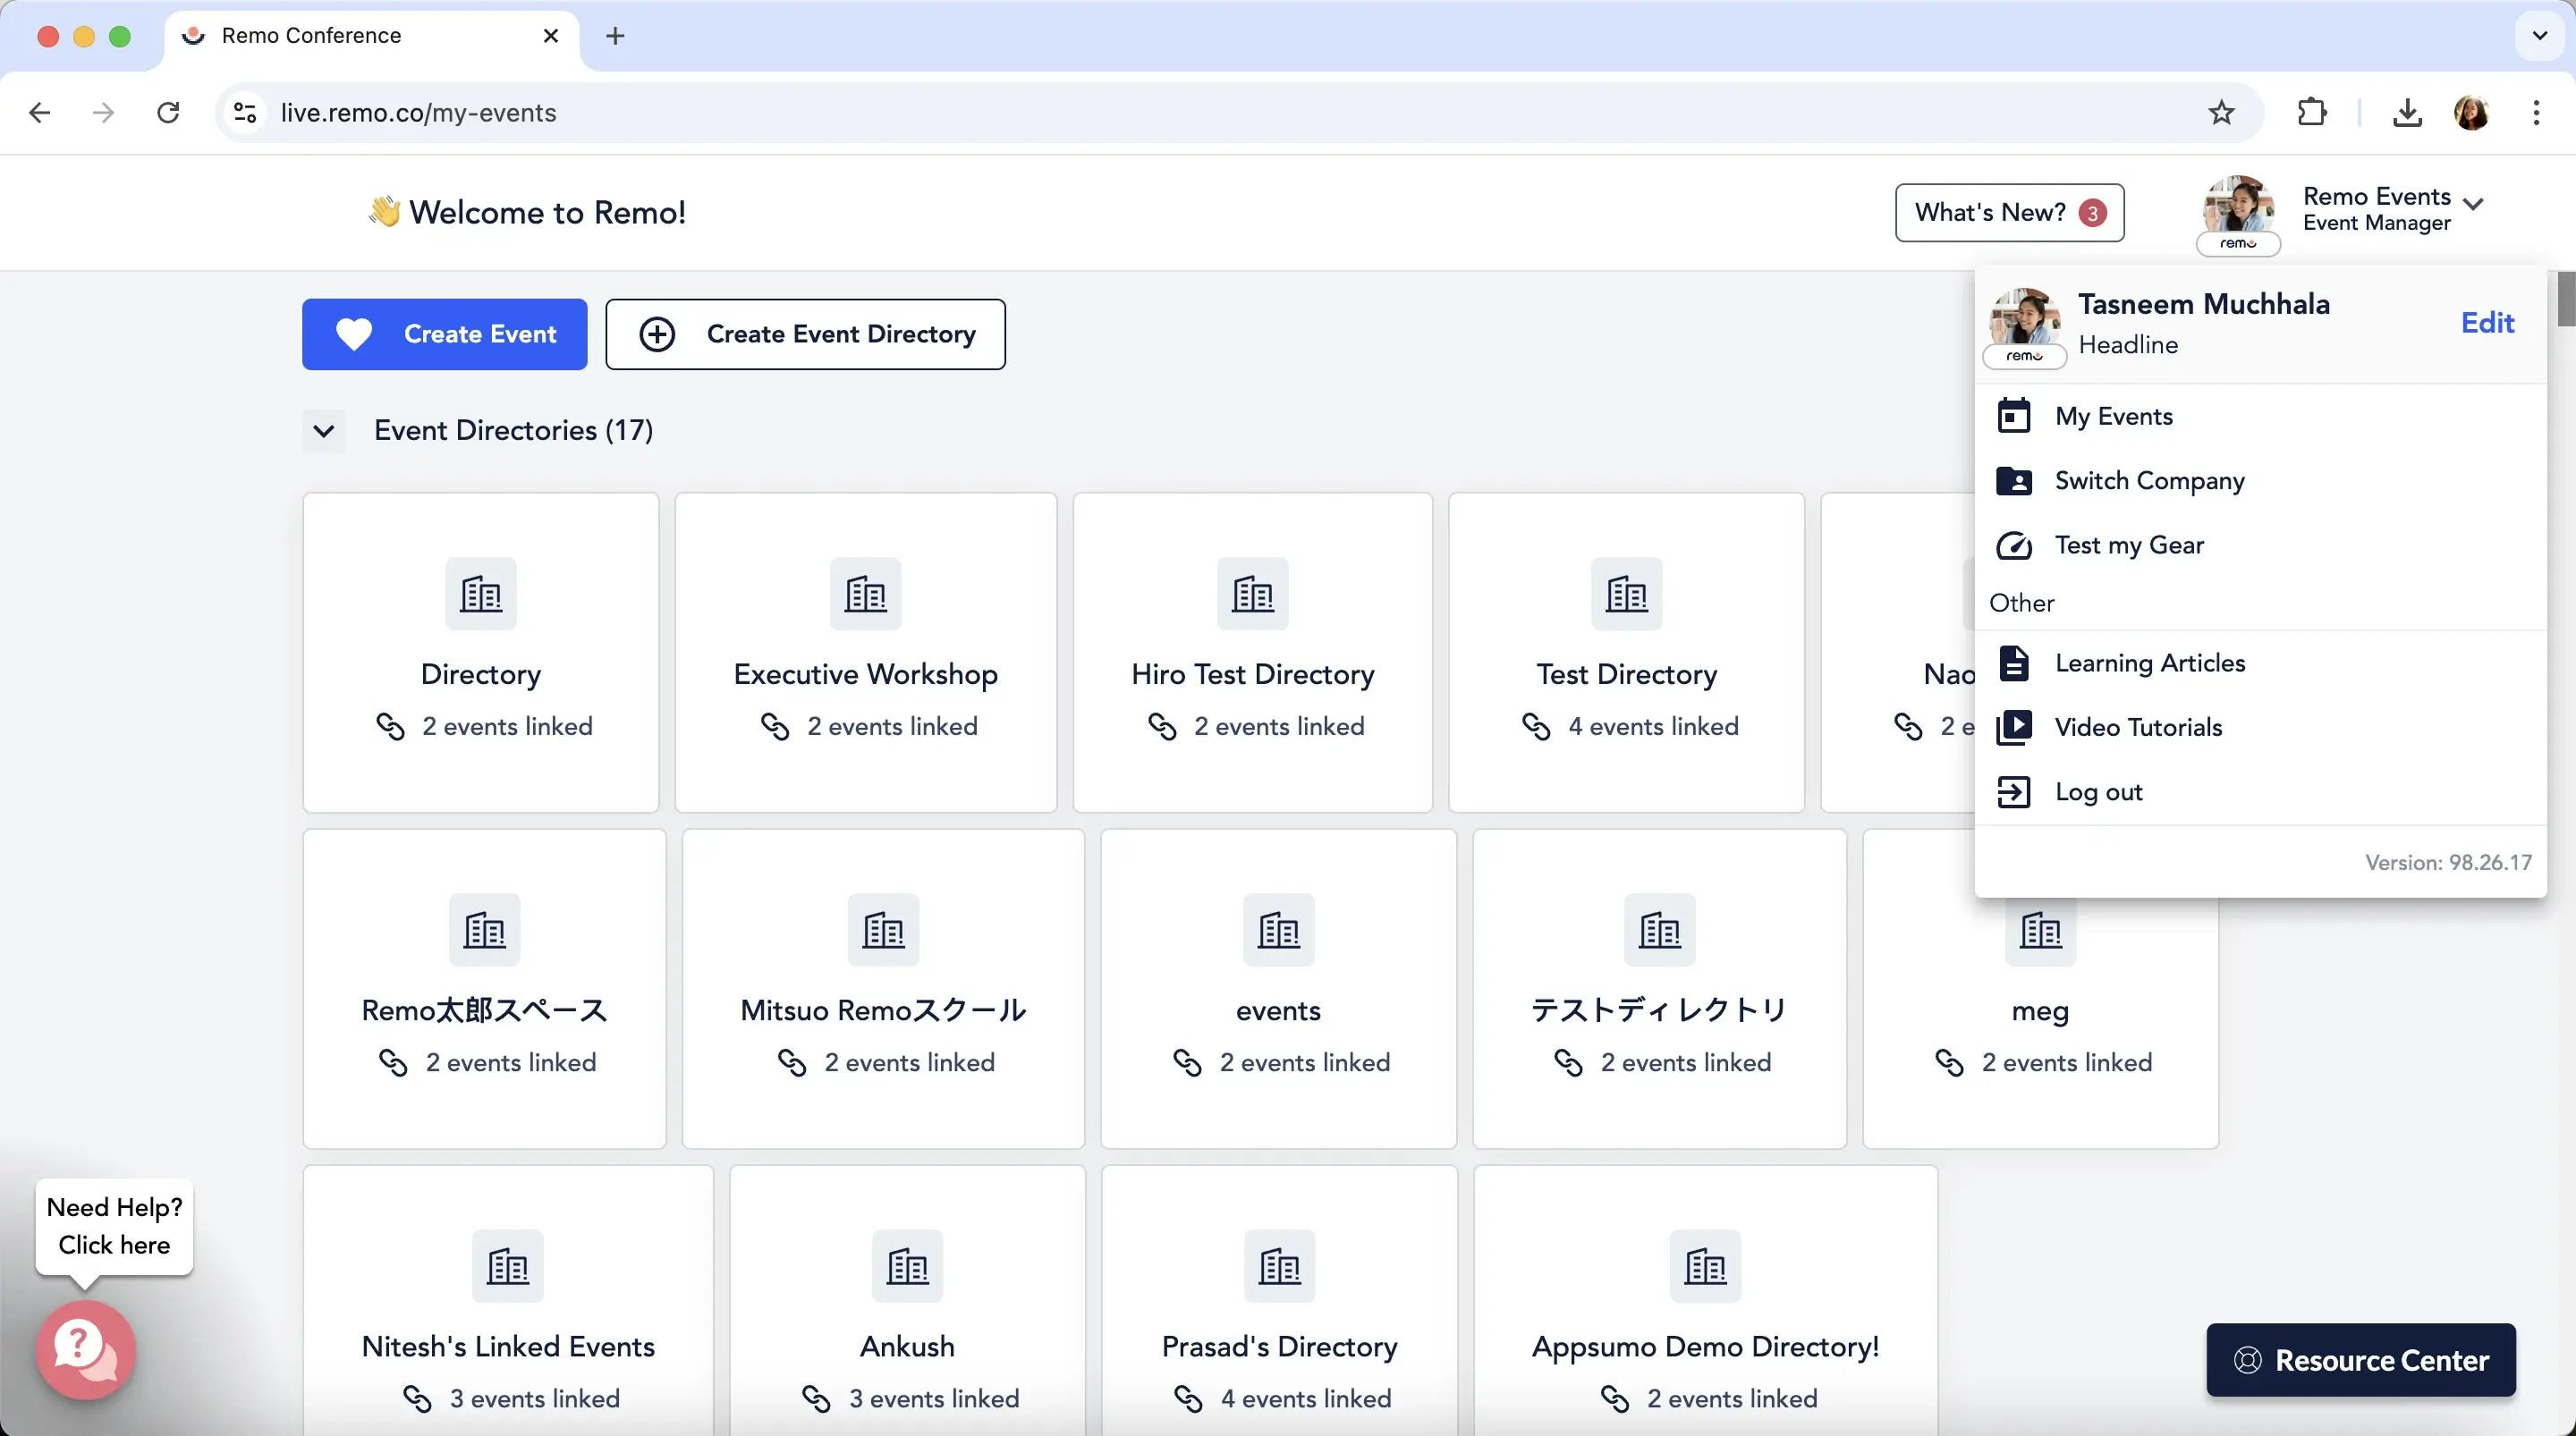Close the Remo Conference tab

pyautogui.click(x=550, y=36)
